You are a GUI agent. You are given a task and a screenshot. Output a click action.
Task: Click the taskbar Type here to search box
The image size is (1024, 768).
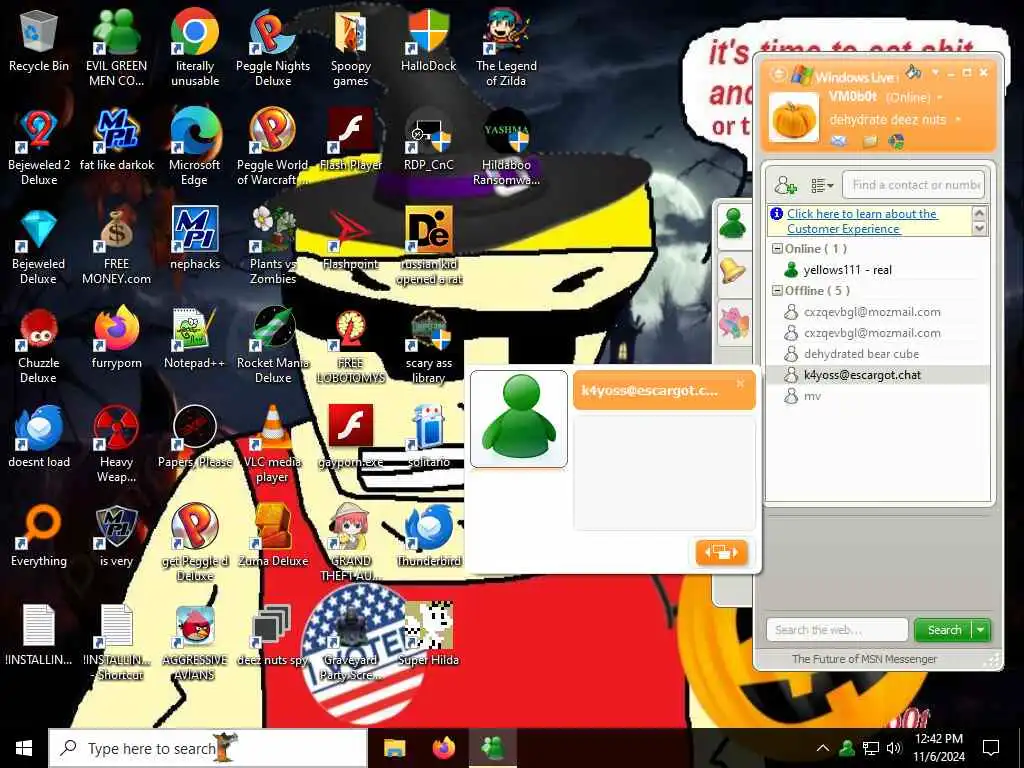point(208,748)
